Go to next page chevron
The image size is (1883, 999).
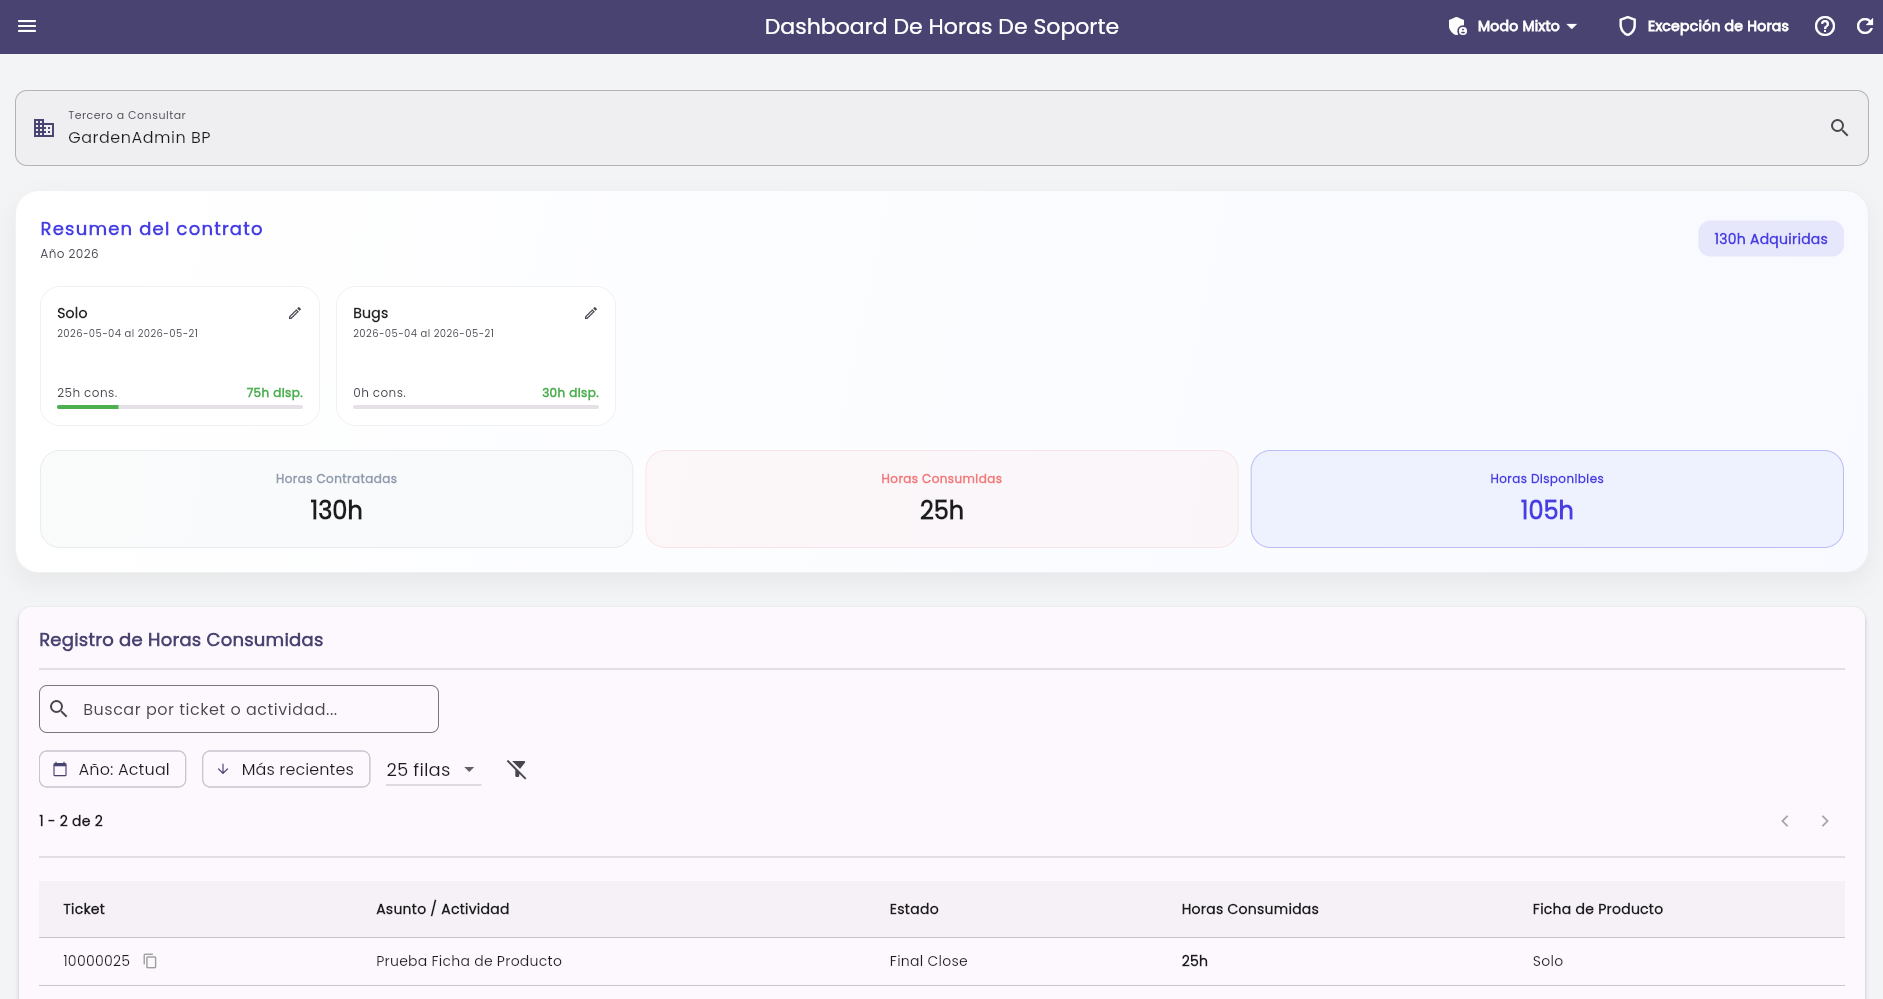coord(1825,821)
